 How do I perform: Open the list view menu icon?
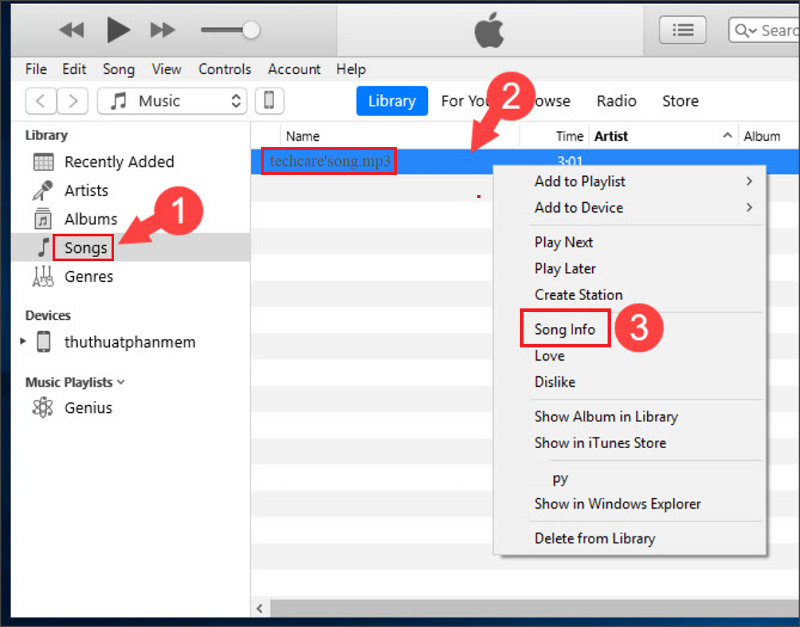tap(683, 30)
